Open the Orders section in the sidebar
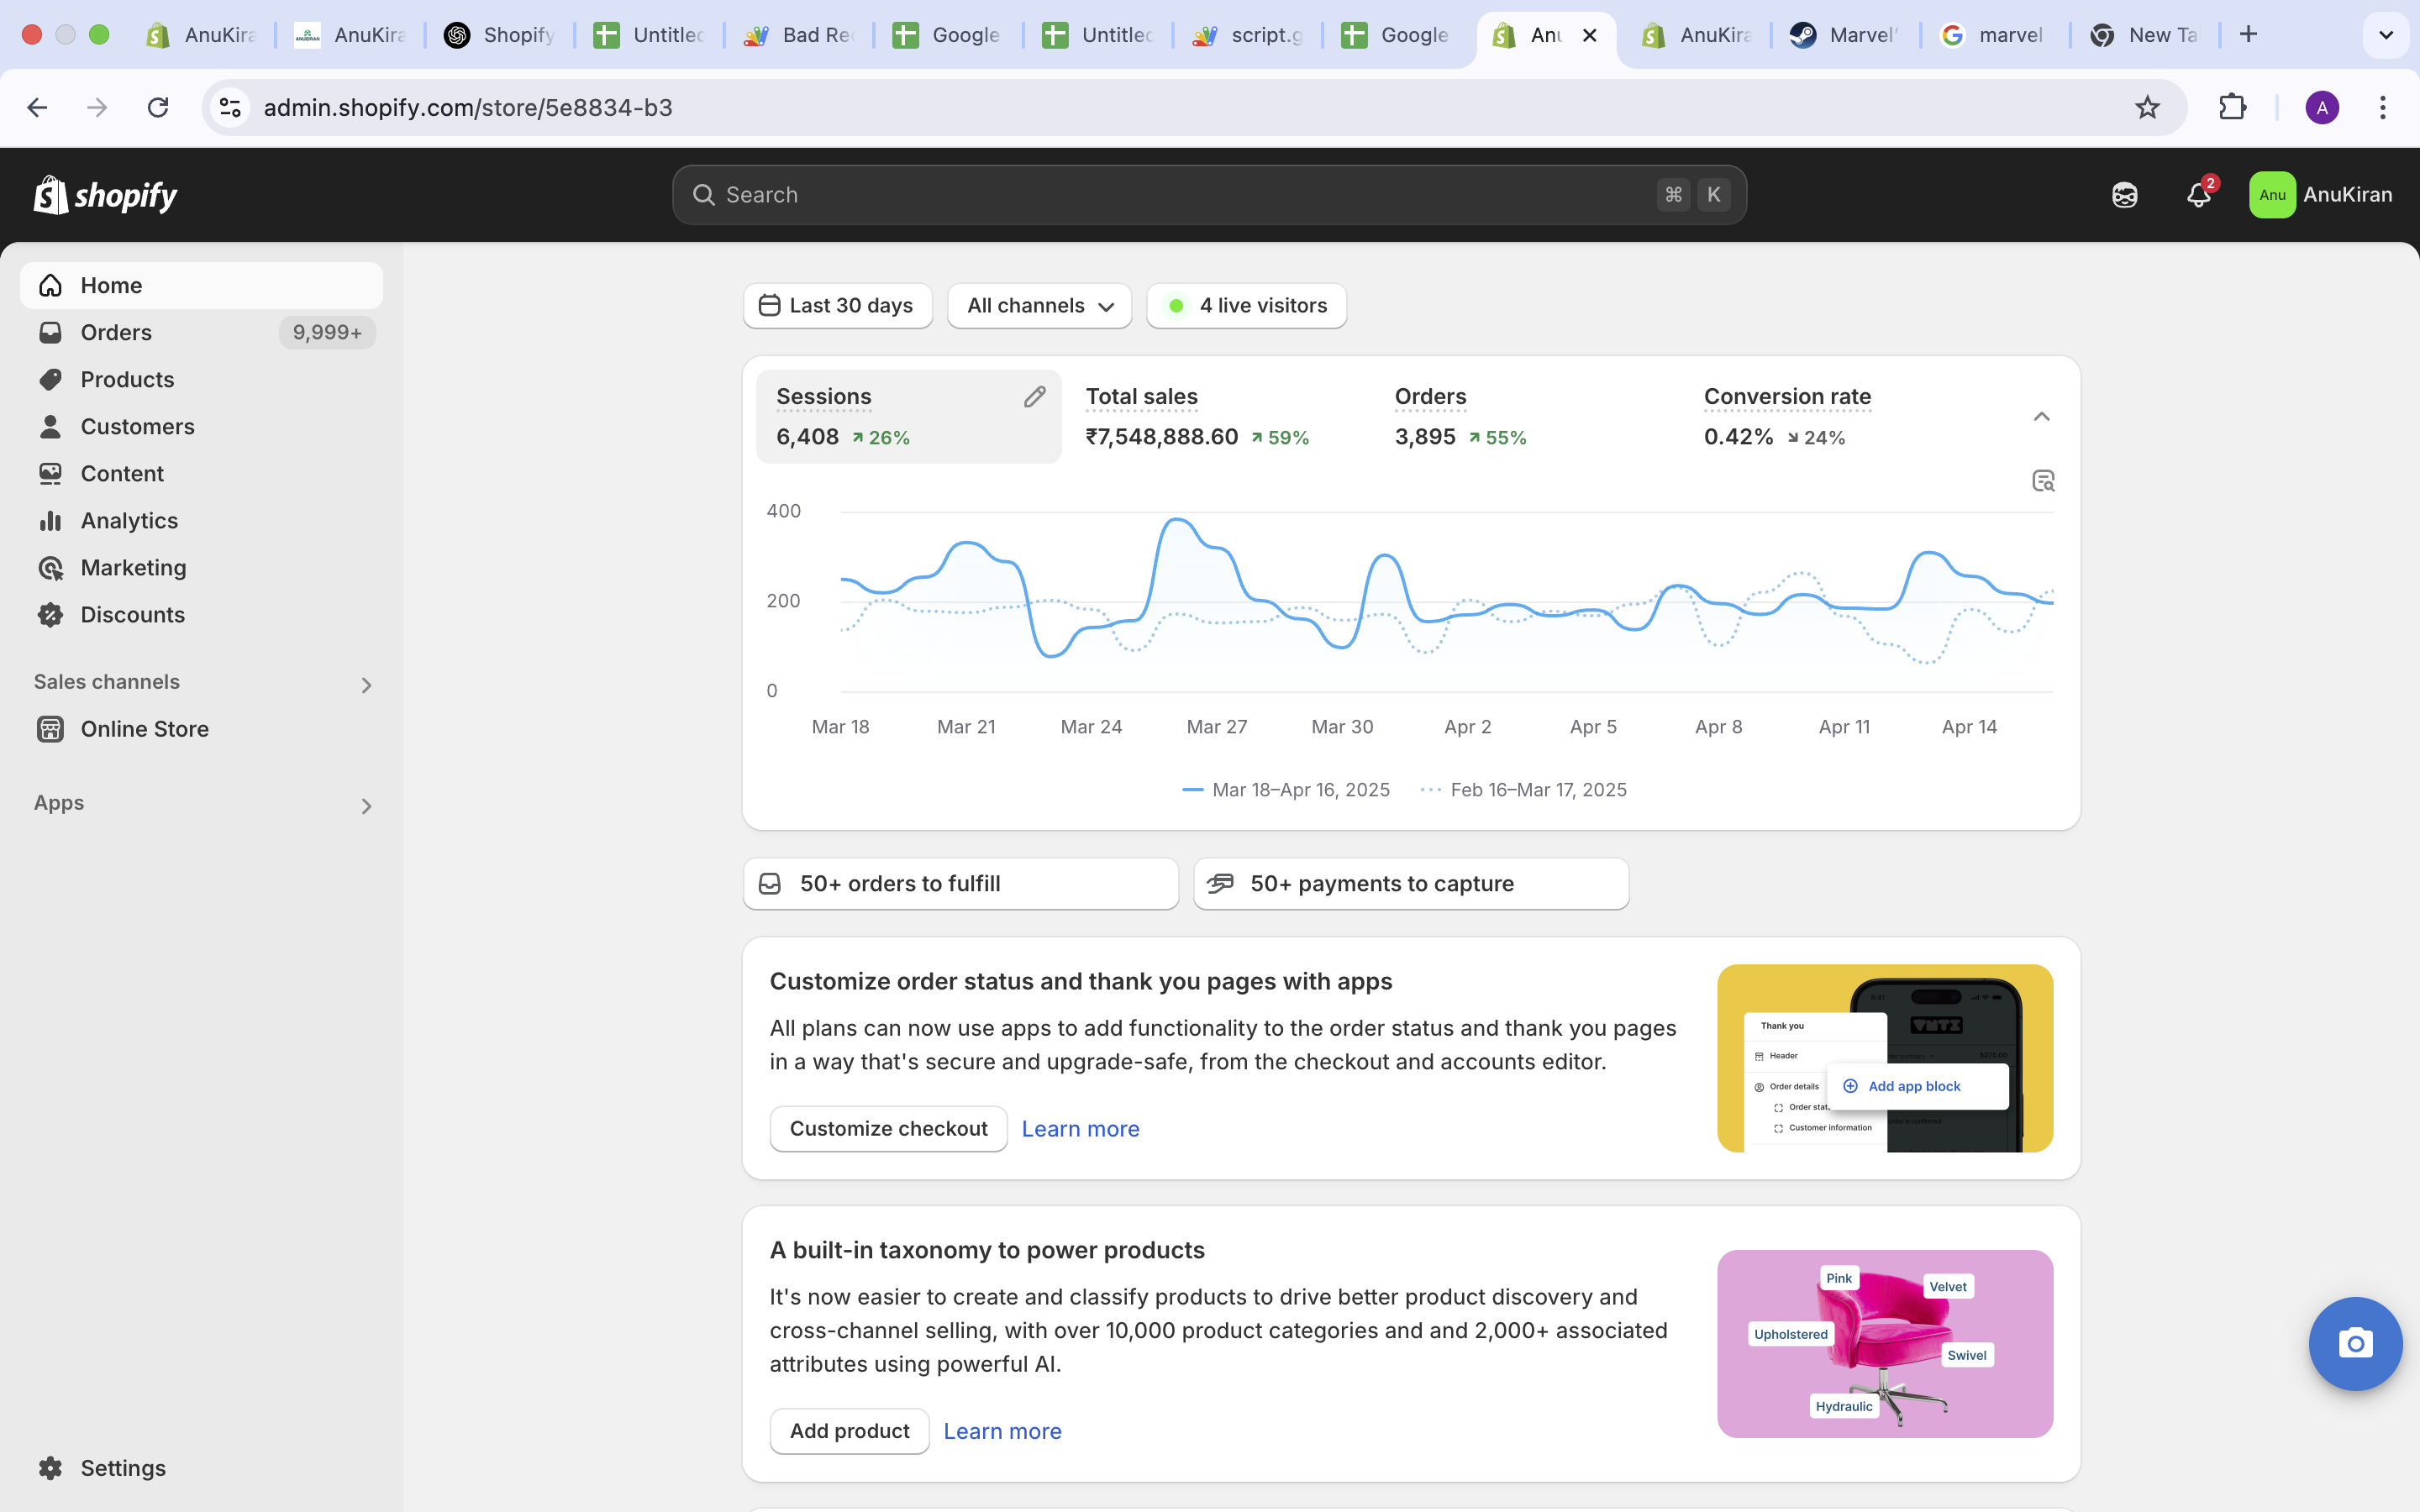 click(x=116, y=332)
